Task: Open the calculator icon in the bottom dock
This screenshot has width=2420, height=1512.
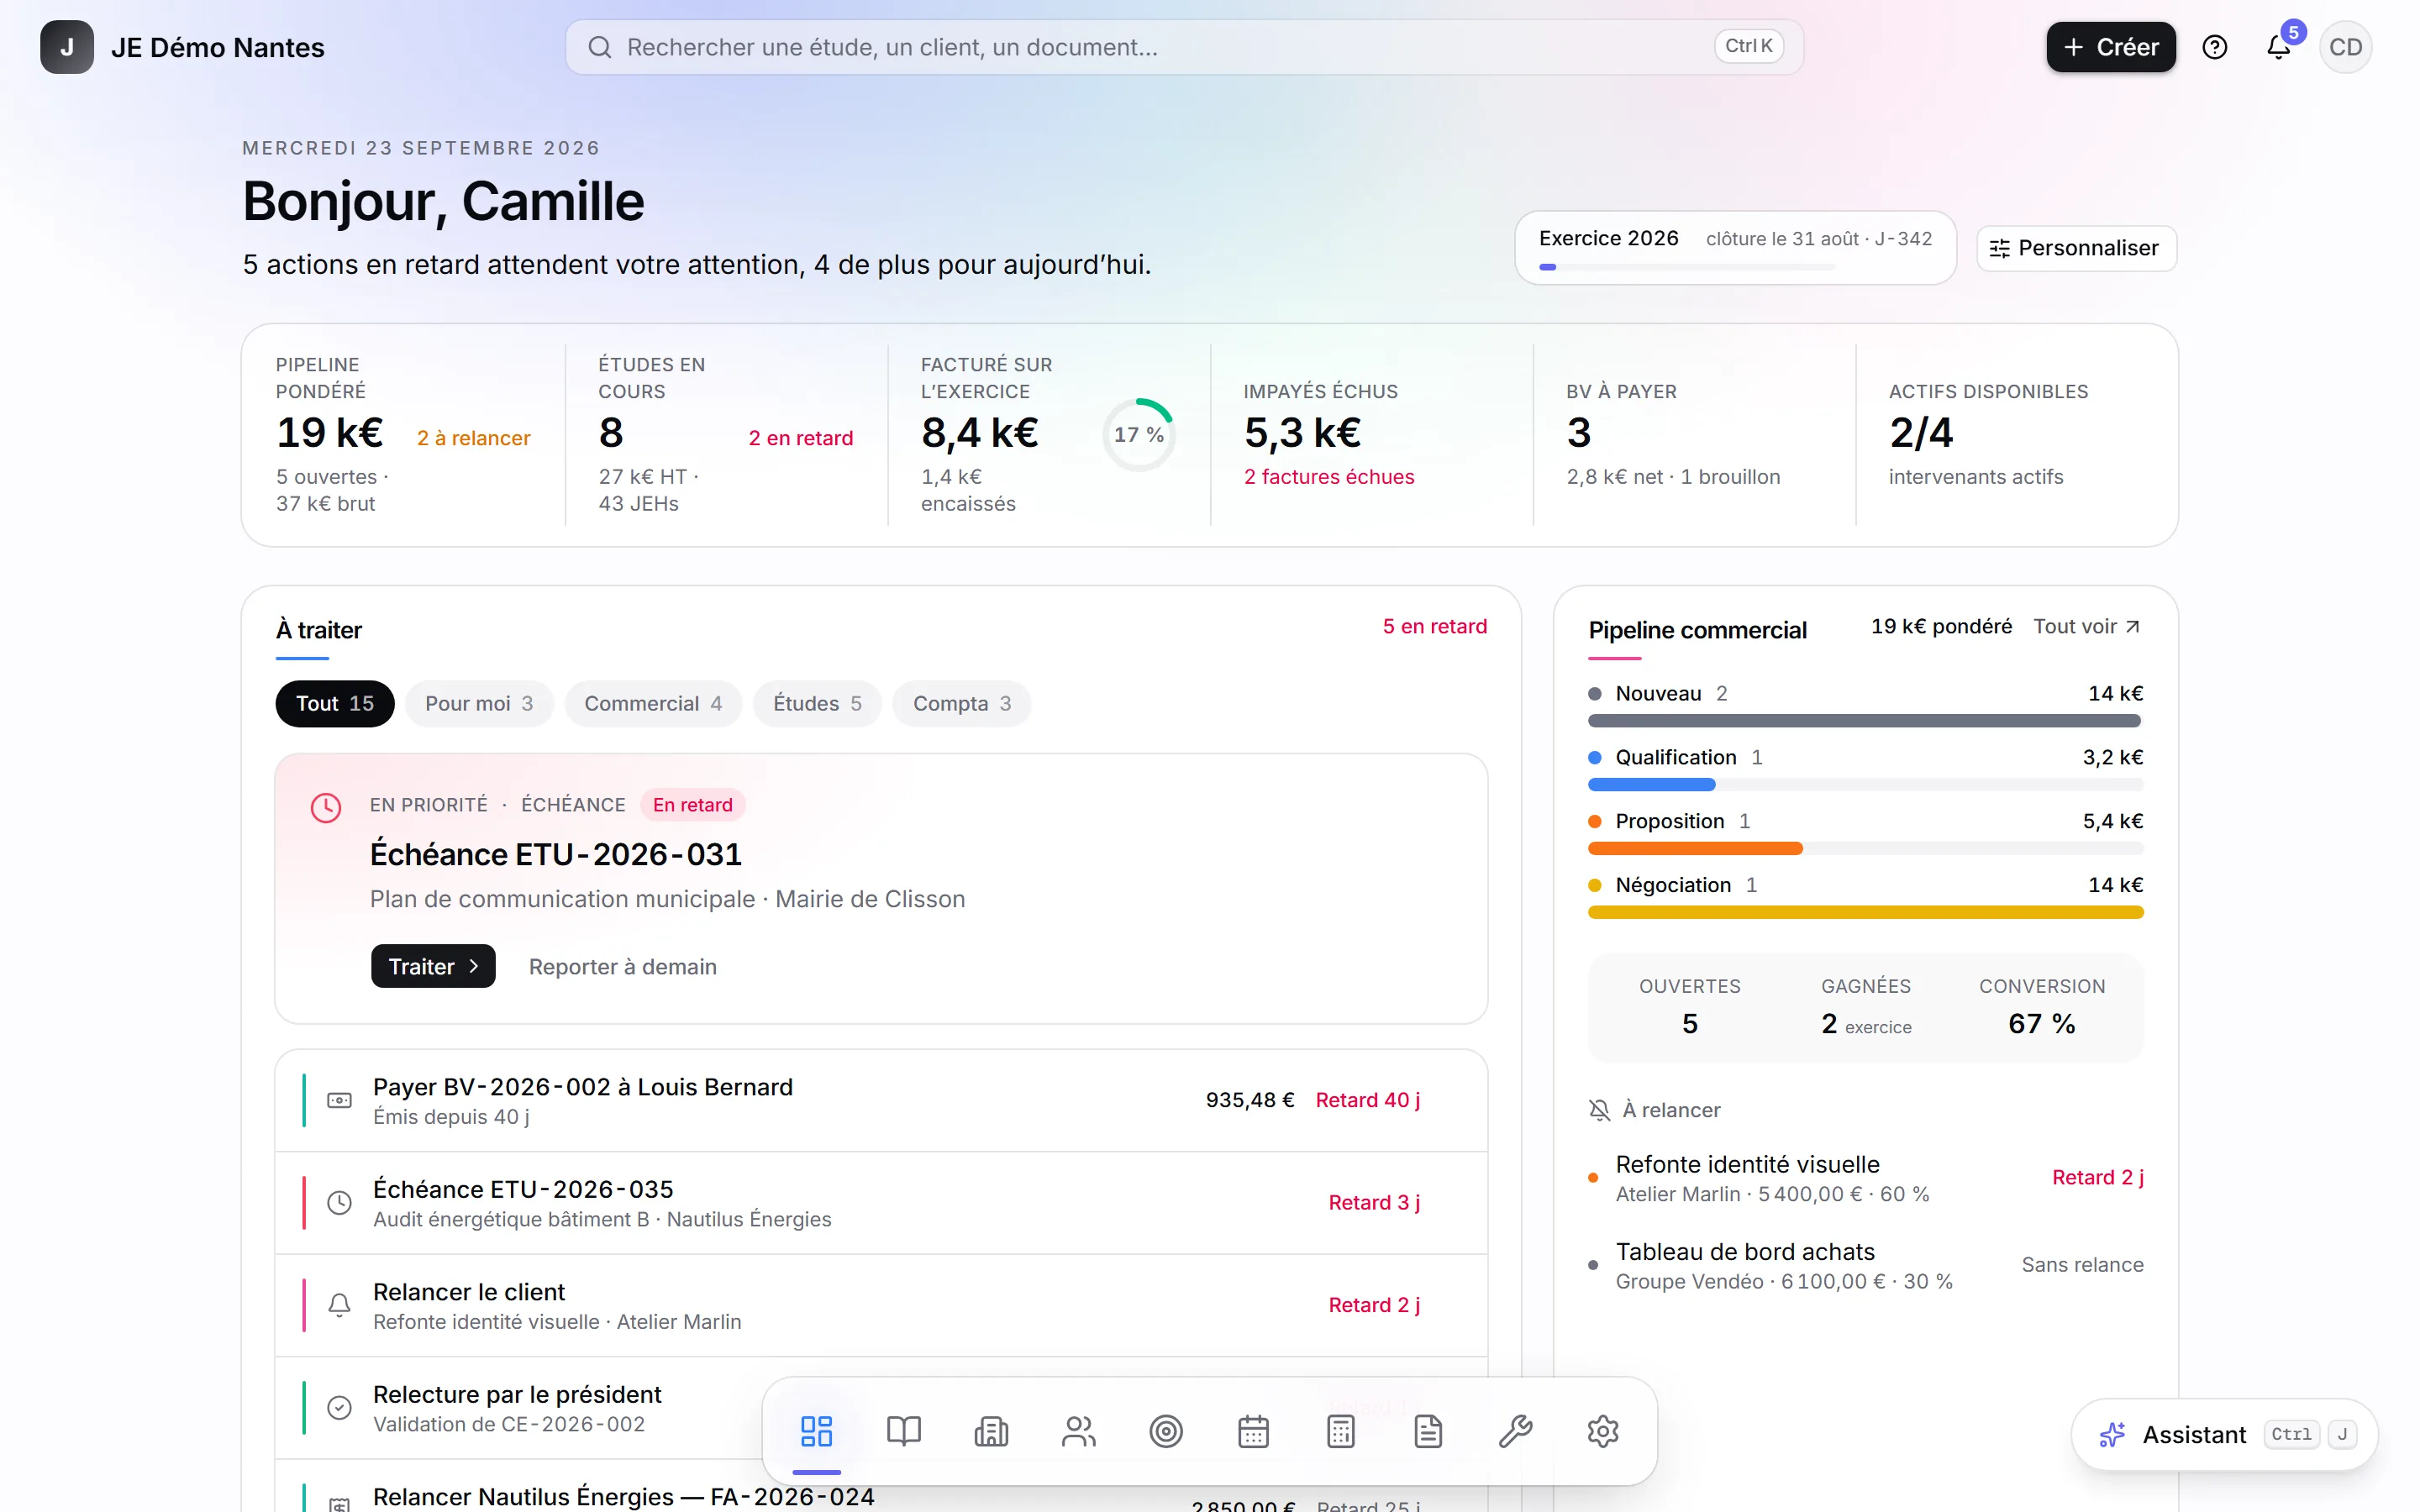Action: pyautogui.click(x=1341, y=1431)
